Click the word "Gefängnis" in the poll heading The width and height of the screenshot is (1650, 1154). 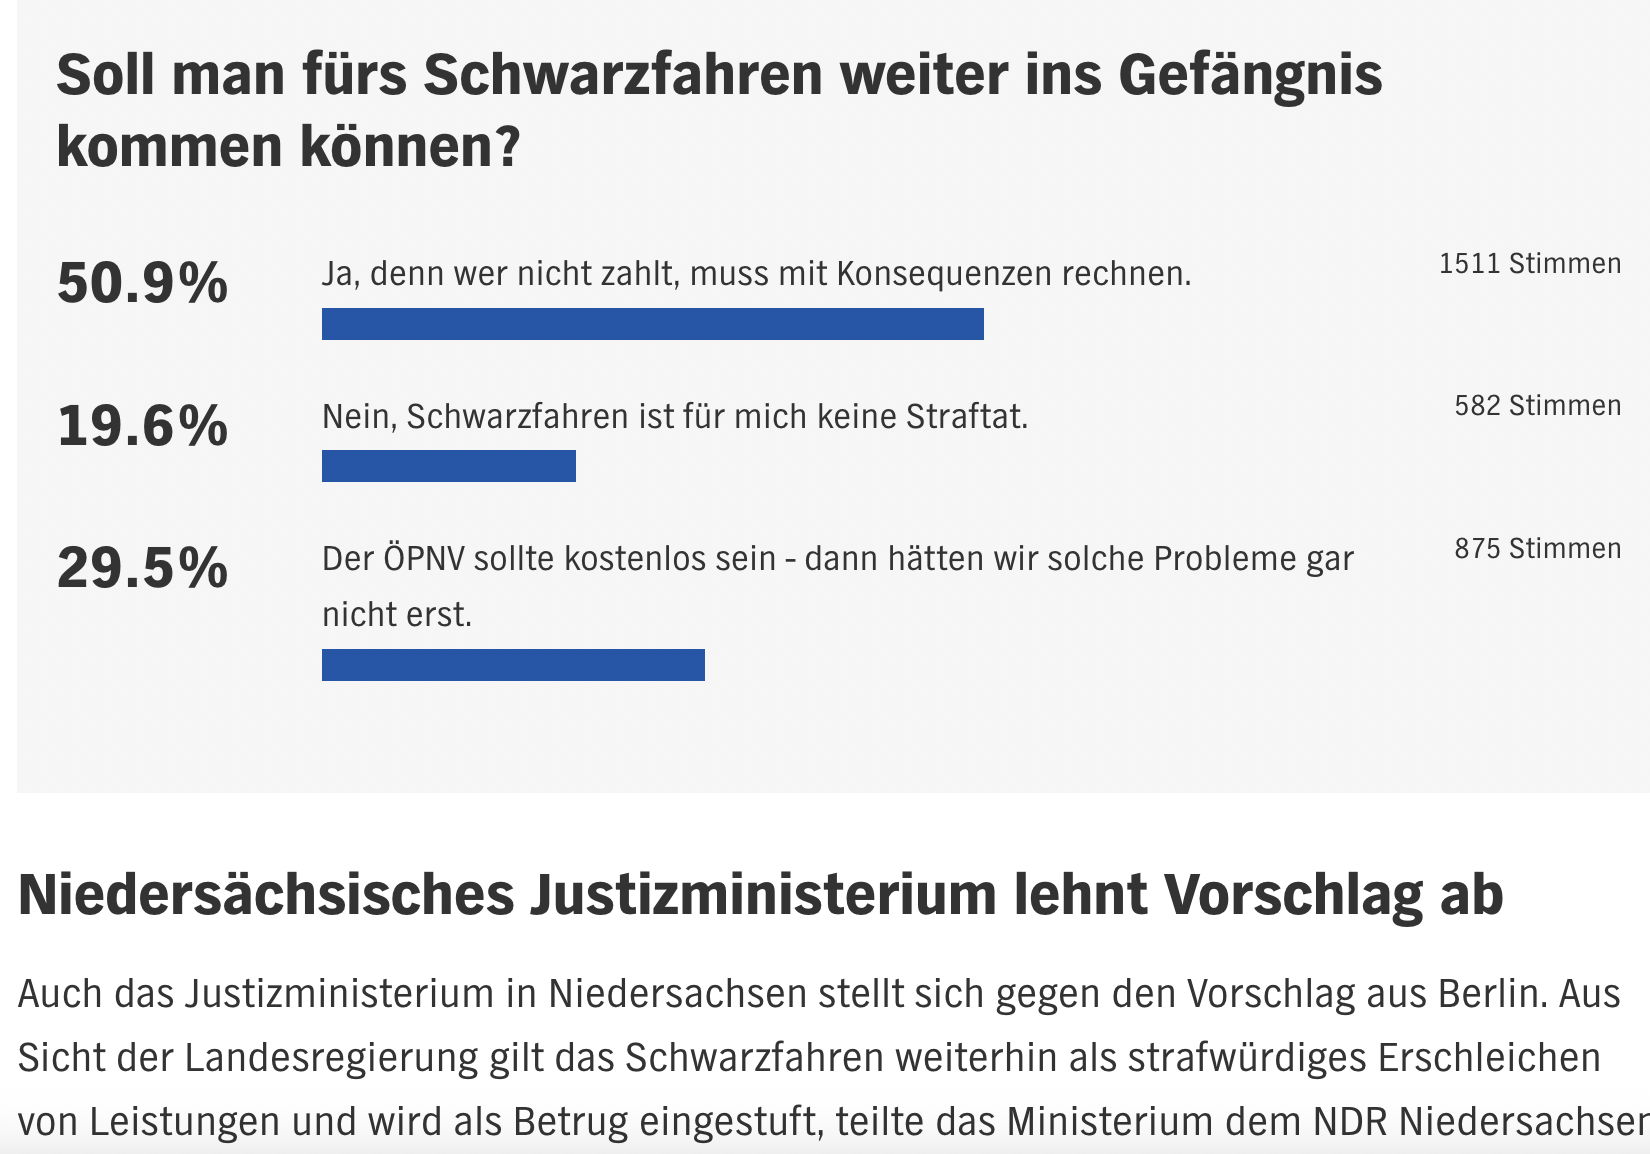click(x=1250, y=75)
